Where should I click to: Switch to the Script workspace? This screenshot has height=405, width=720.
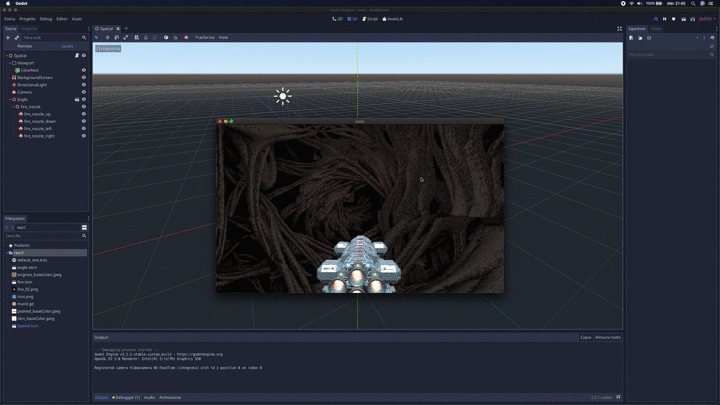(x=370, y=19)
